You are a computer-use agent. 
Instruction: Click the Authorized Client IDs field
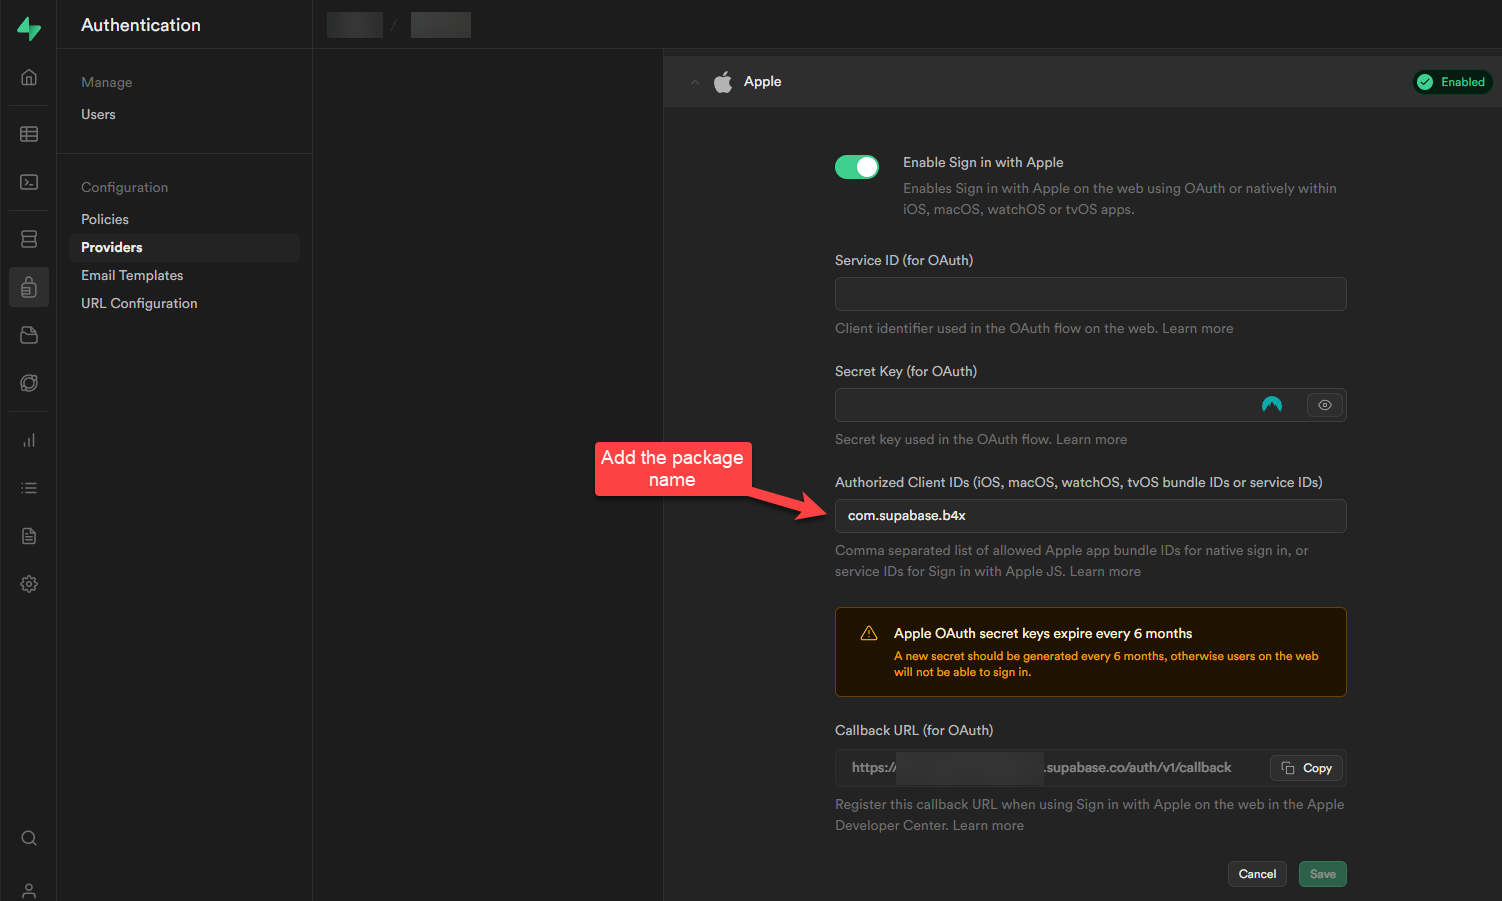point(1091,516)
